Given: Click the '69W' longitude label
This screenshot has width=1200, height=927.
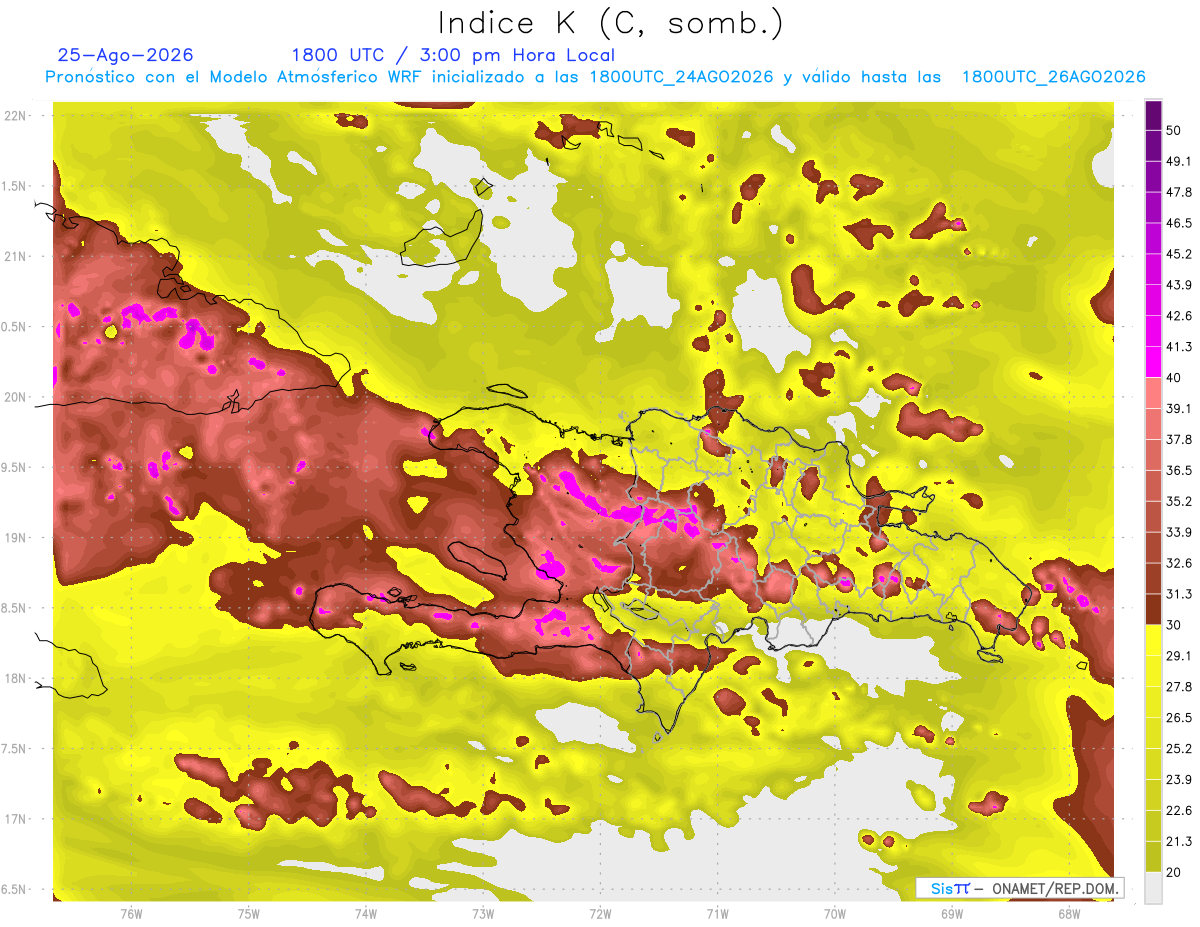Looking at the screenshot, I should pos(952,913).
